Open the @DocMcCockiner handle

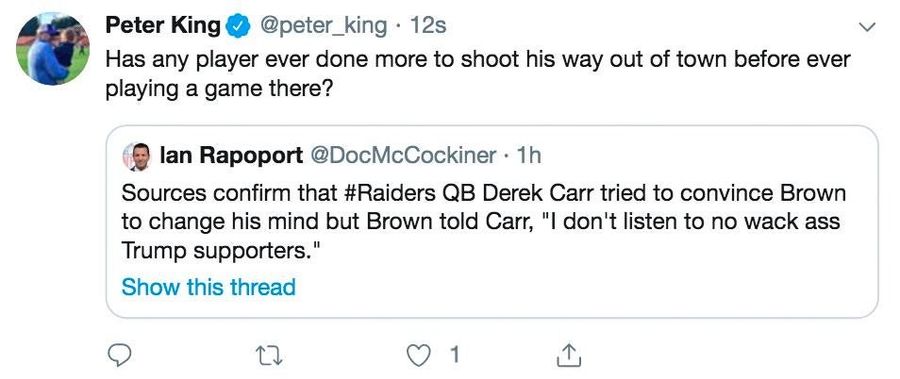403,155
